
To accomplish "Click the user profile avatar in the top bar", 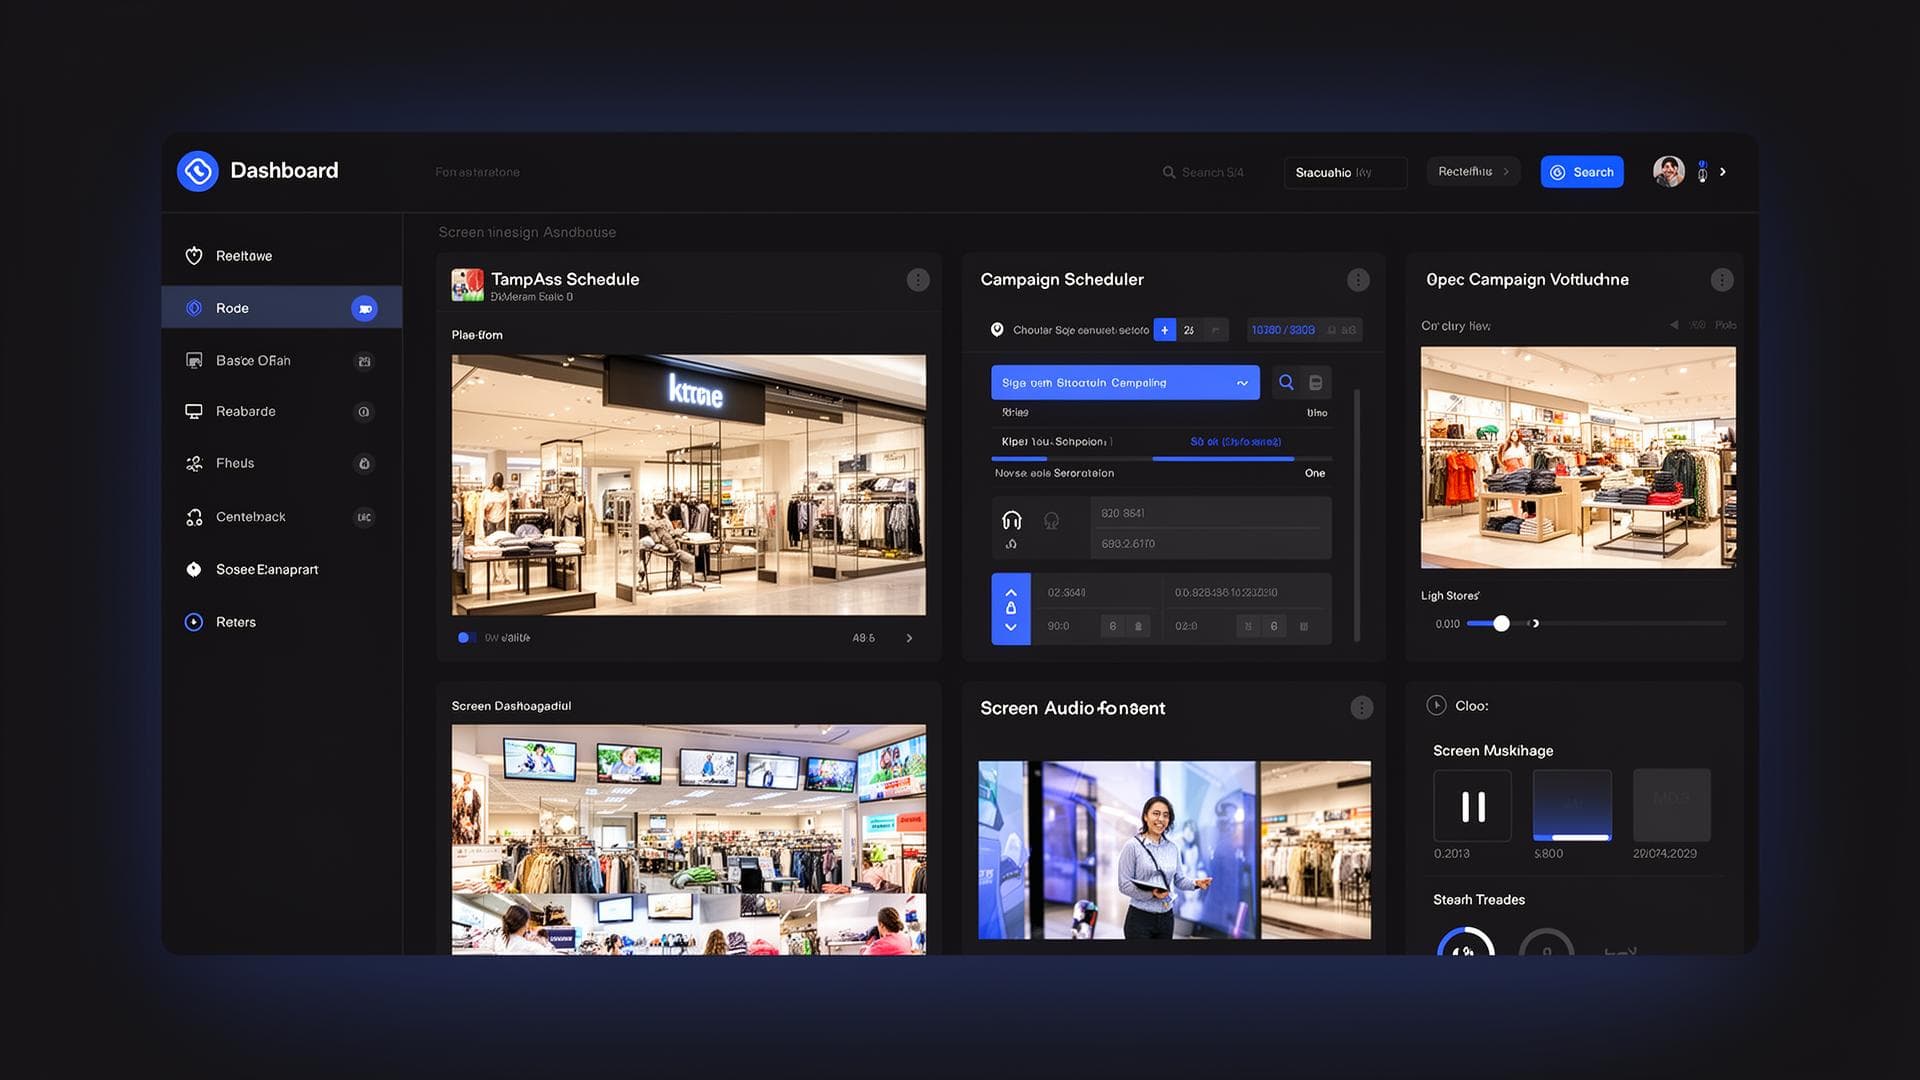I will (x=1668, y=170).
